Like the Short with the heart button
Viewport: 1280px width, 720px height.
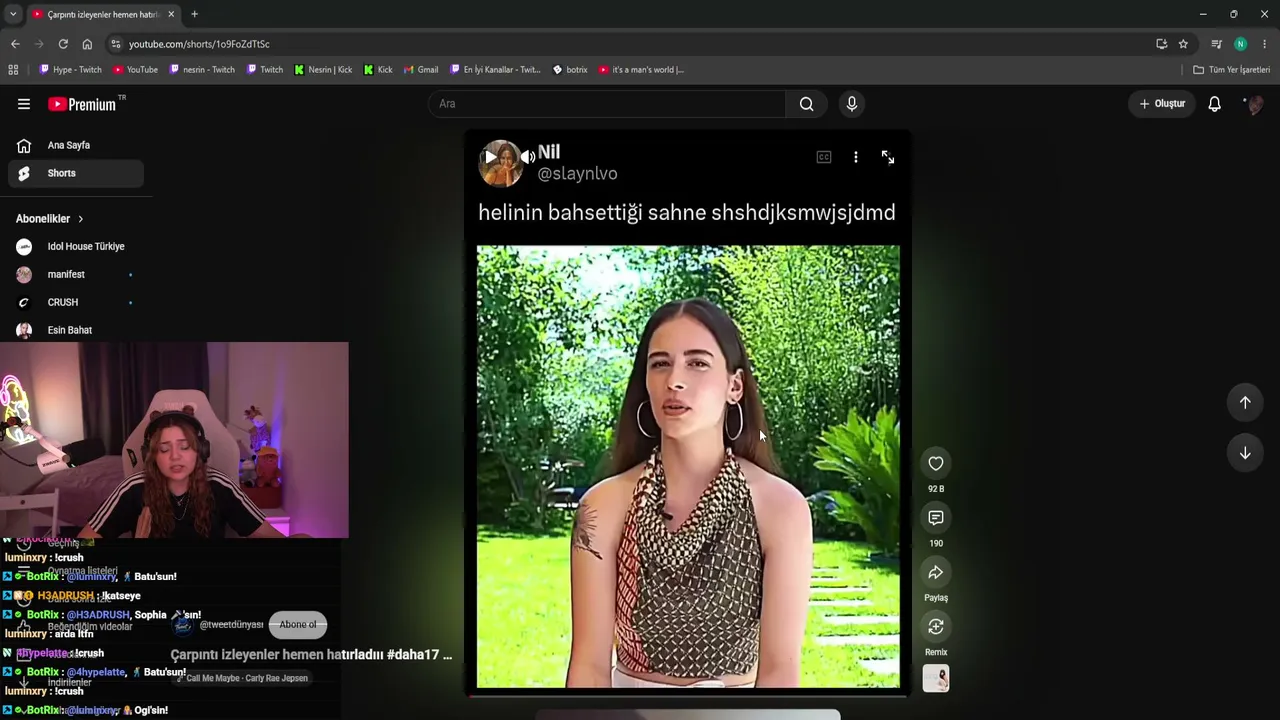pyautogui.click(x=936, y=463)
